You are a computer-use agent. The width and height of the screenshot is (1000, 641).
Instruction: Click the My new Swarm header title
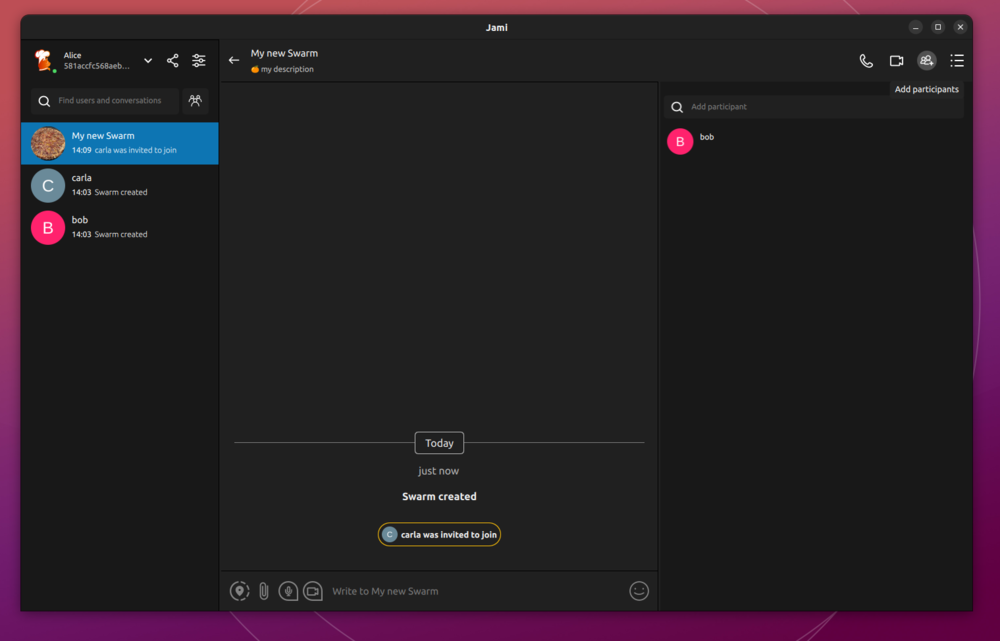tap(284, 54)
